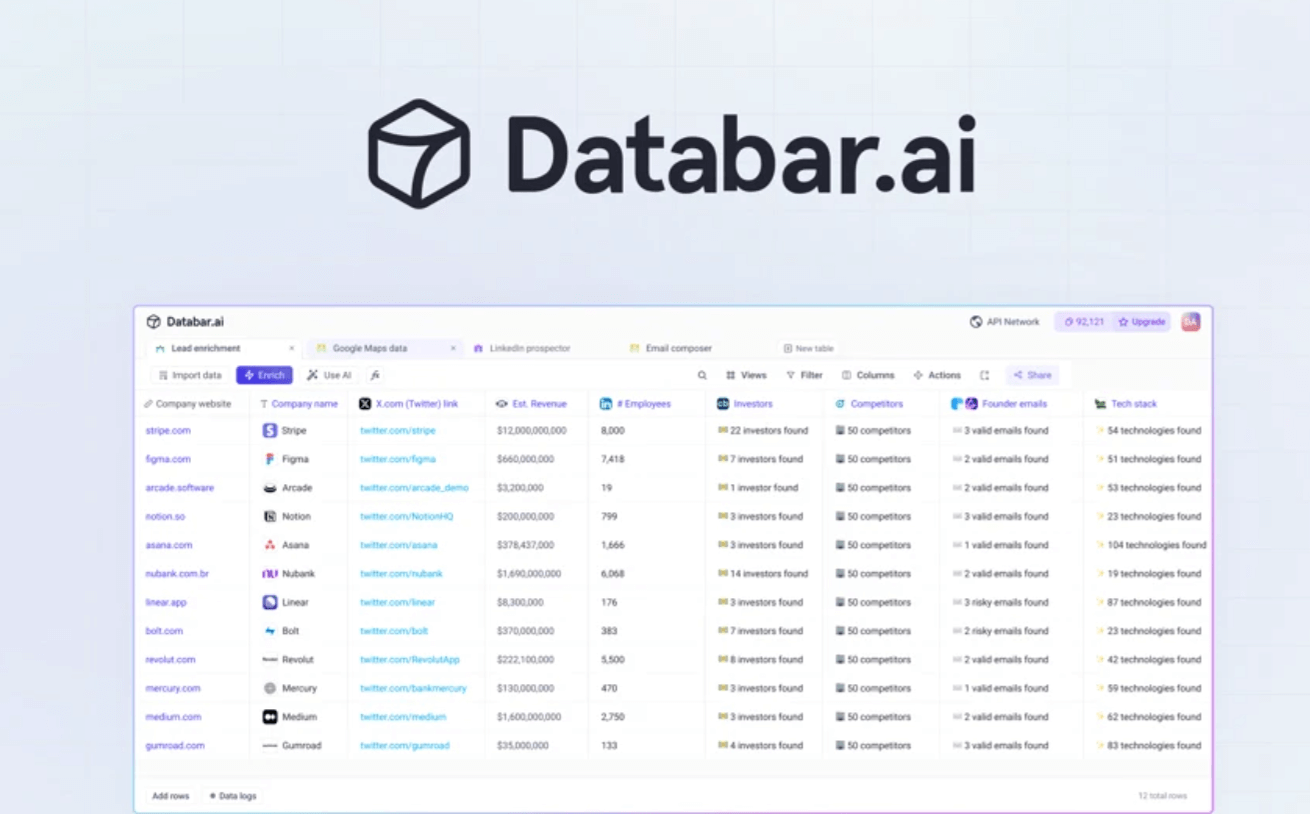The height and width of the screenshot is (814, 1310).
Task: Click the formula fx icon
Action: coord(375,375)
